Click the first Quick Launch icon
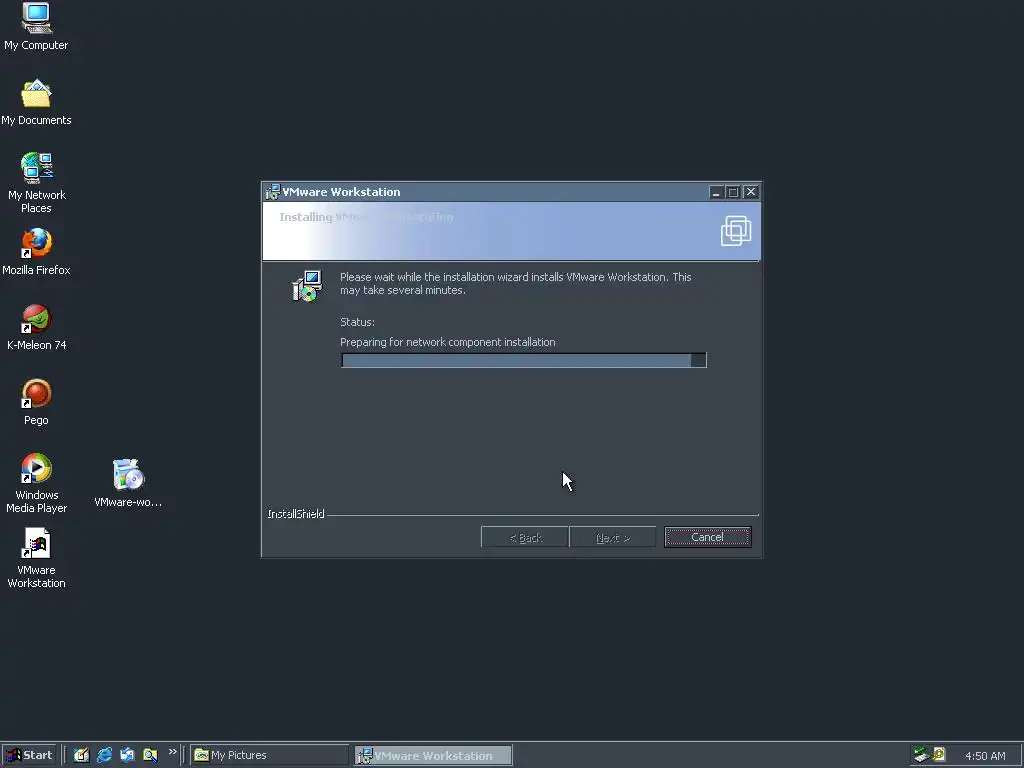 [x=81, y=755]
